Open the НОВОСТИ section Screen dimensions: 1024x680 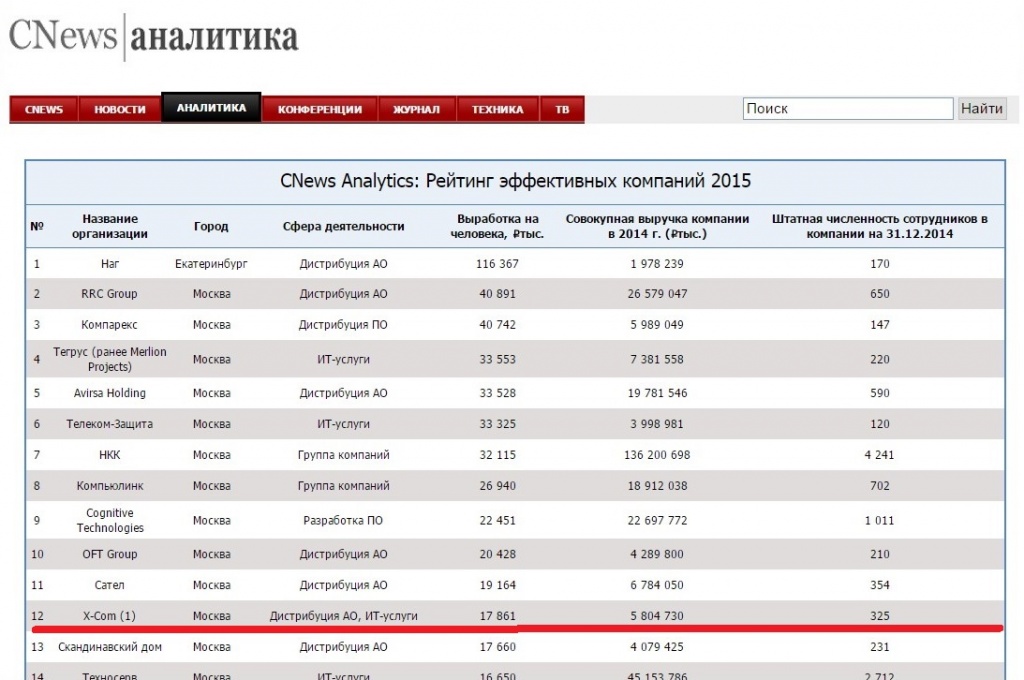pos(120,109)
